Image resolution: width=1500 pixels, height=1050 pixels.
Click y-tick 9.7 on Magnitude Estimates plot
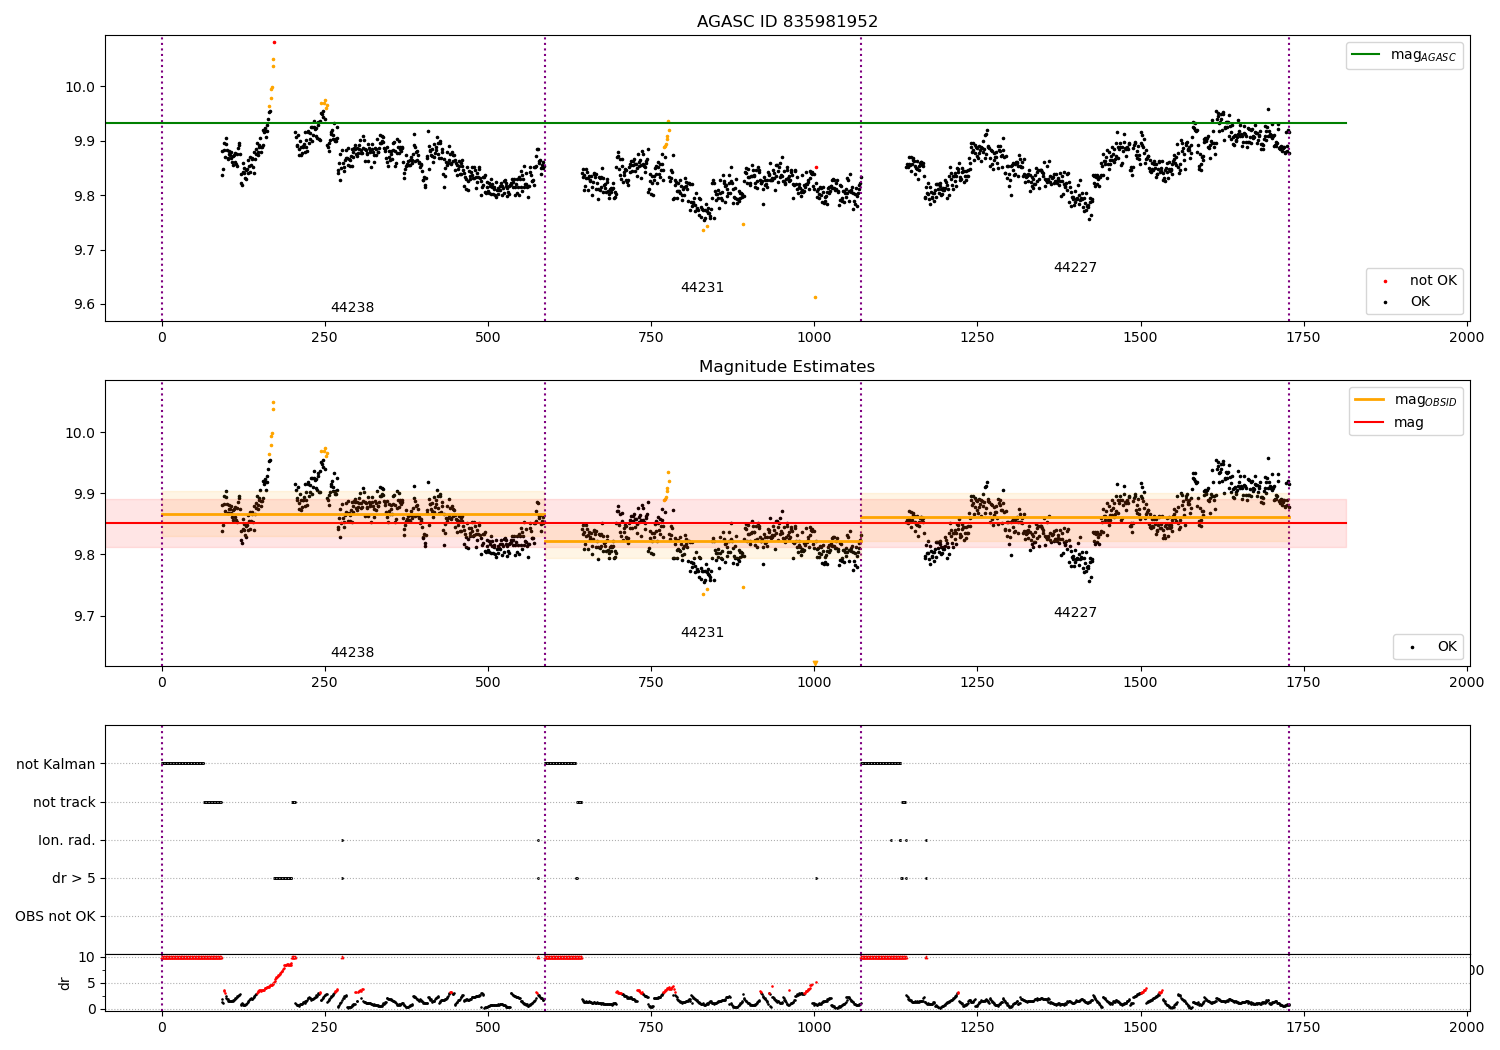point(82,616)
